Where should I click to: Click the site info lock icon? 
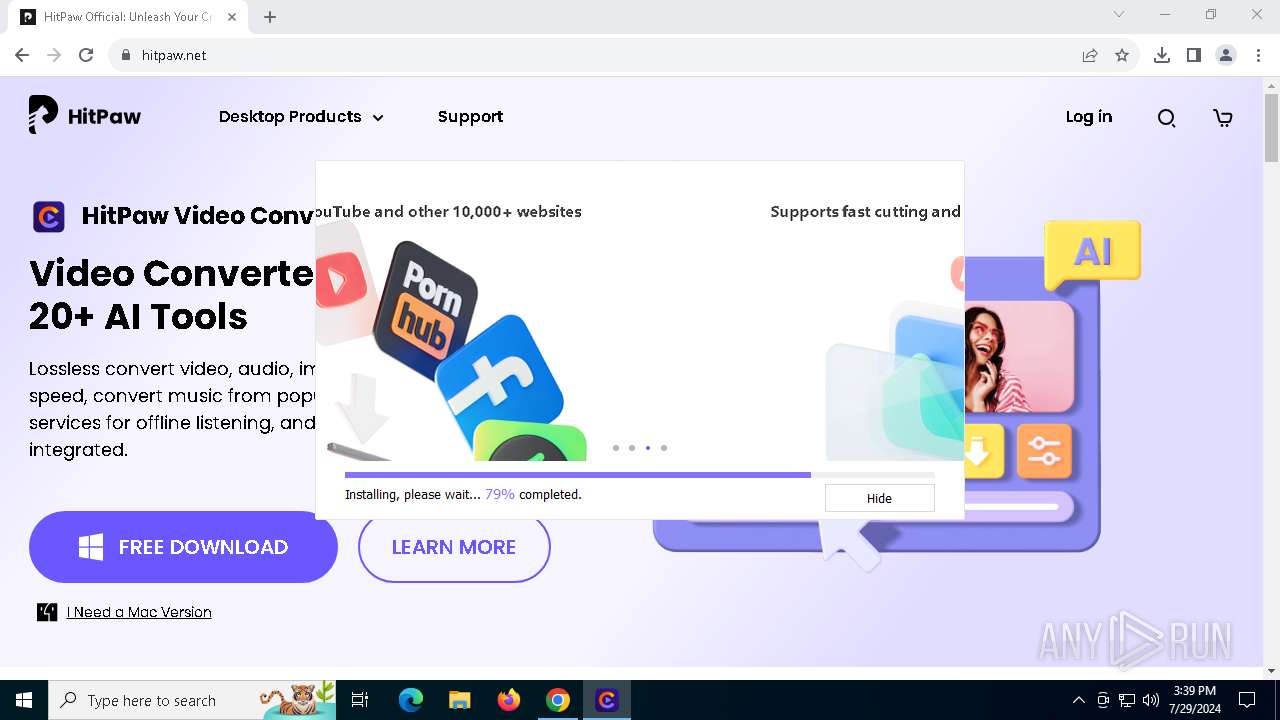point(125,55)
